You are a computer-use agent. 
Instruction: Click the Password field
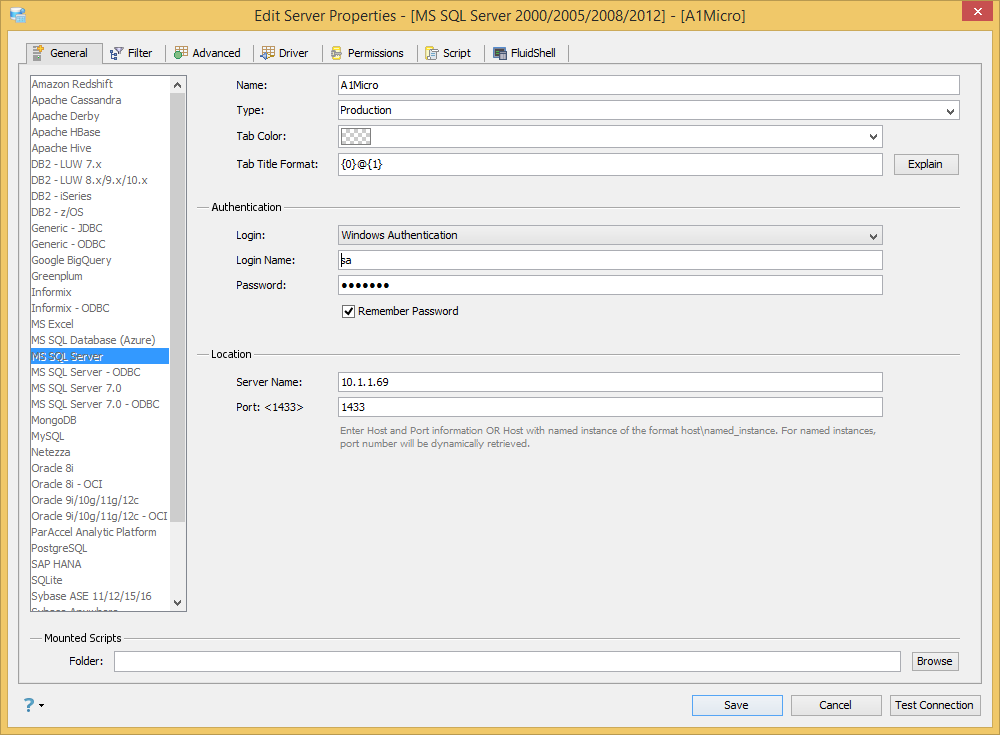point(610,285)
